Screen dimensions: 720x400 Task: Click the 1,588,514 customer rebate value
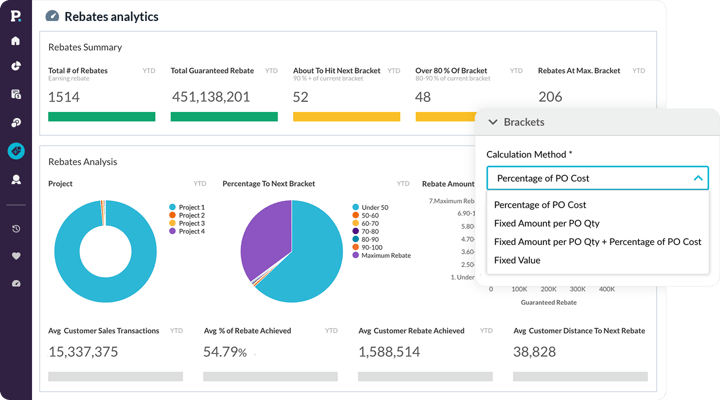point(389,352)
